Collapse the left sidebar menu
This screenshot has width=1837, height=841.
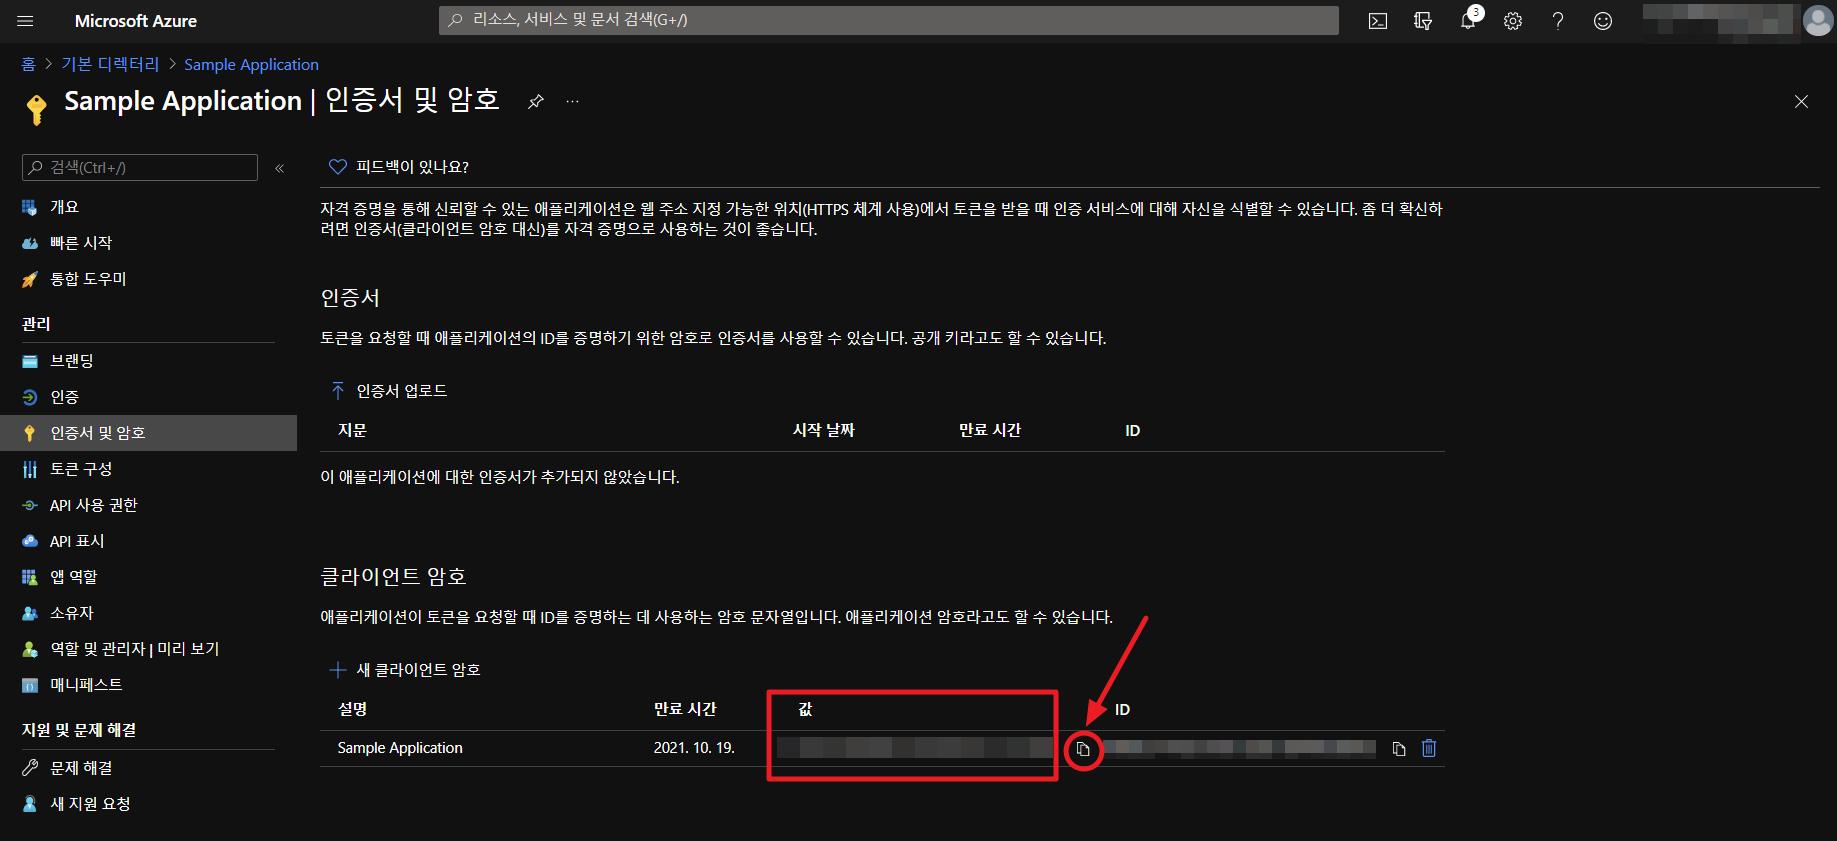tap(280, 168)
